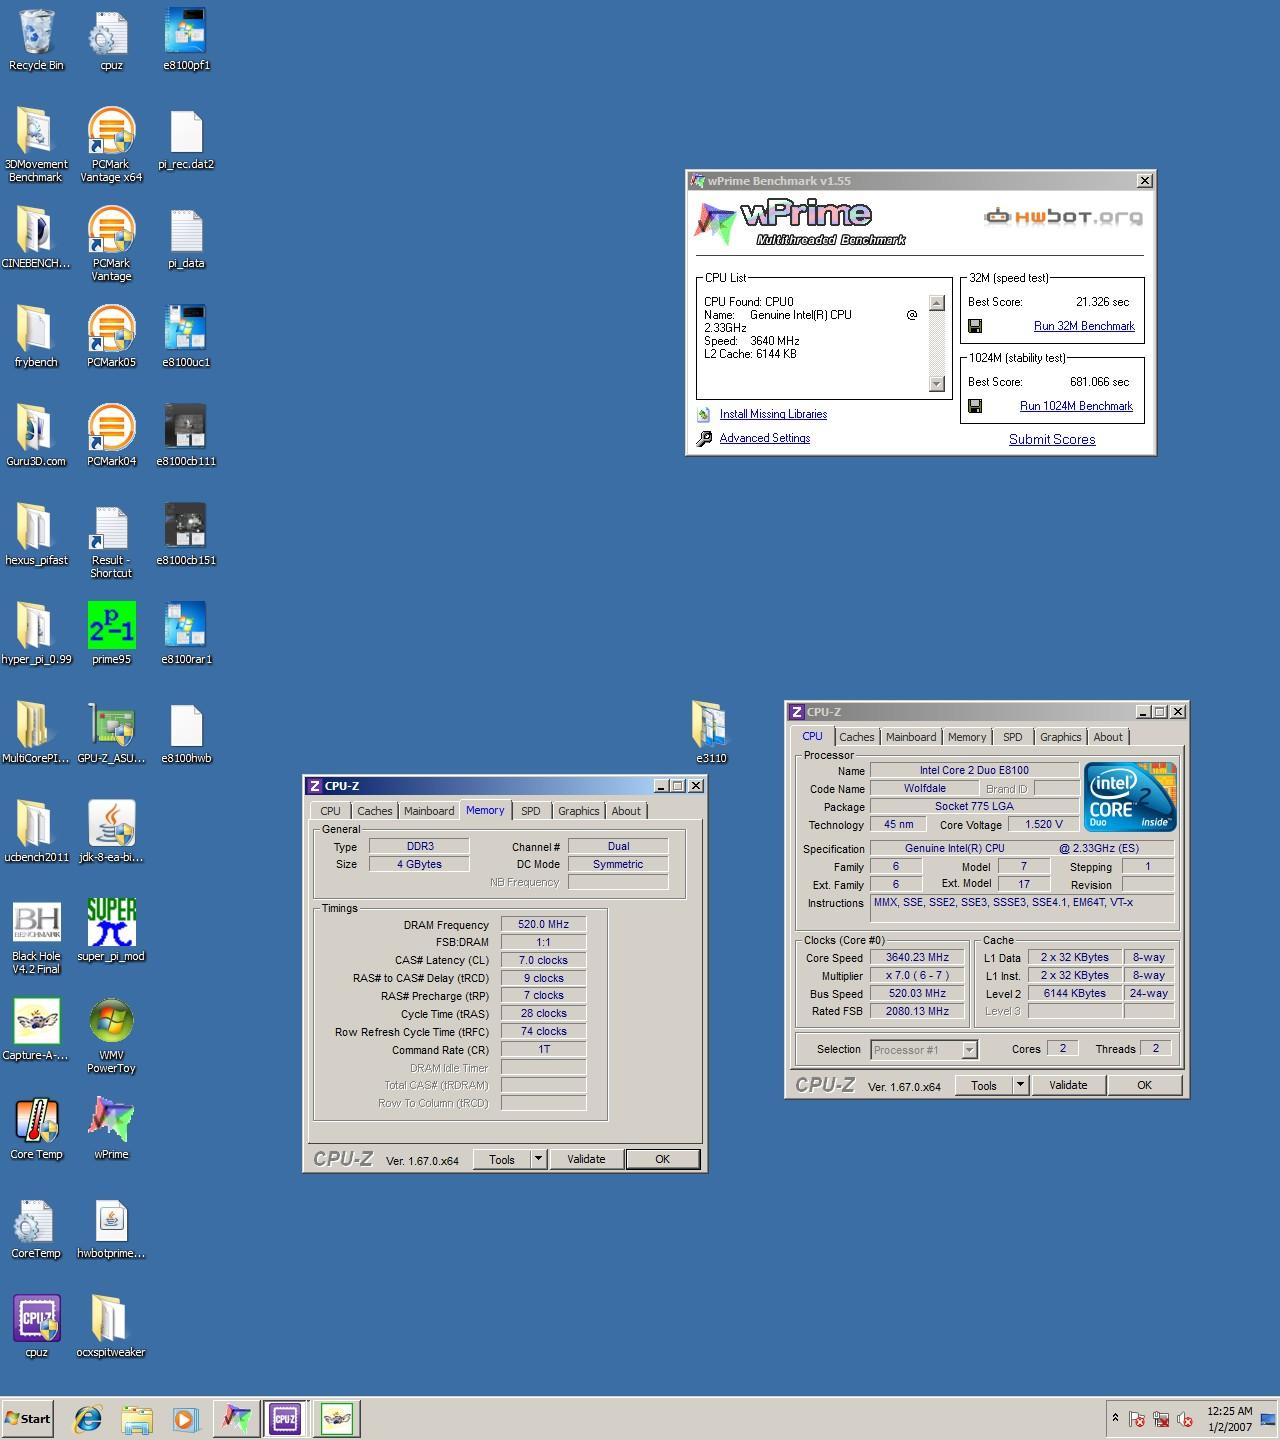Click Validate in CPU-Z Memory window
This screenshot has height=1440, width=1280.
(x=586, y=1159)
